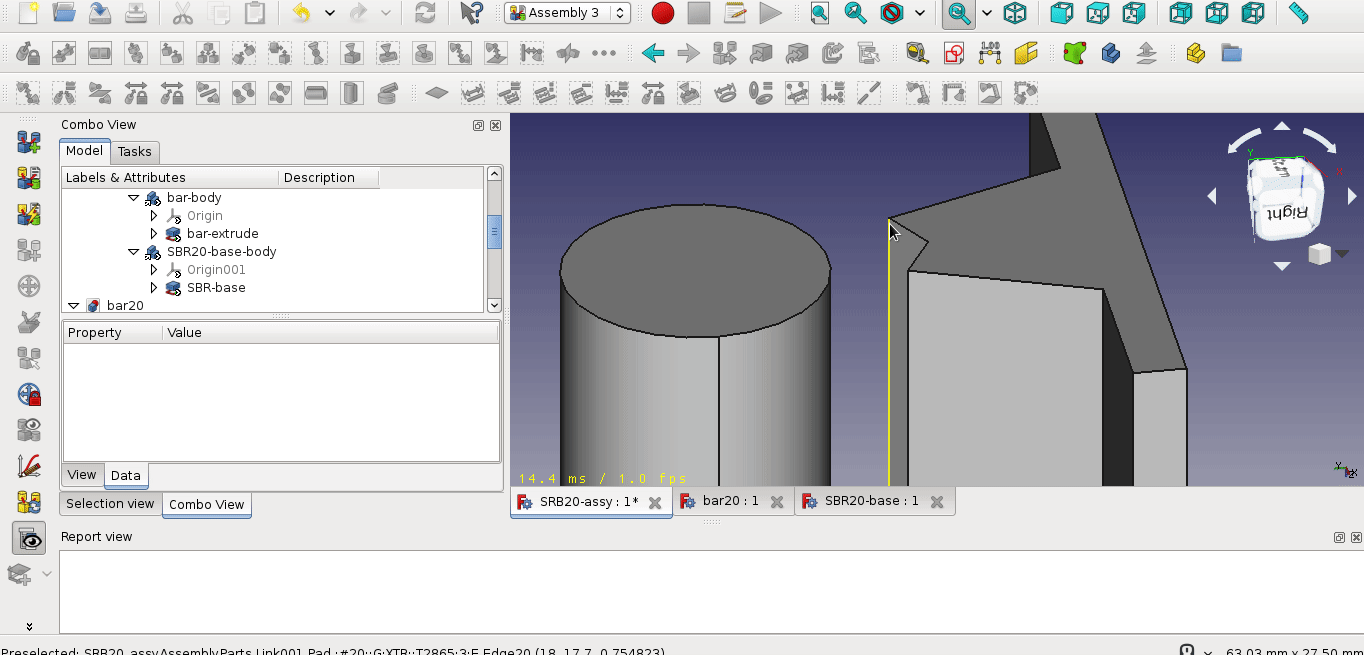The width and height of the screenshot is (1364, 655).
Task: Switch to the Tasks tab
Action: (135, 152)
